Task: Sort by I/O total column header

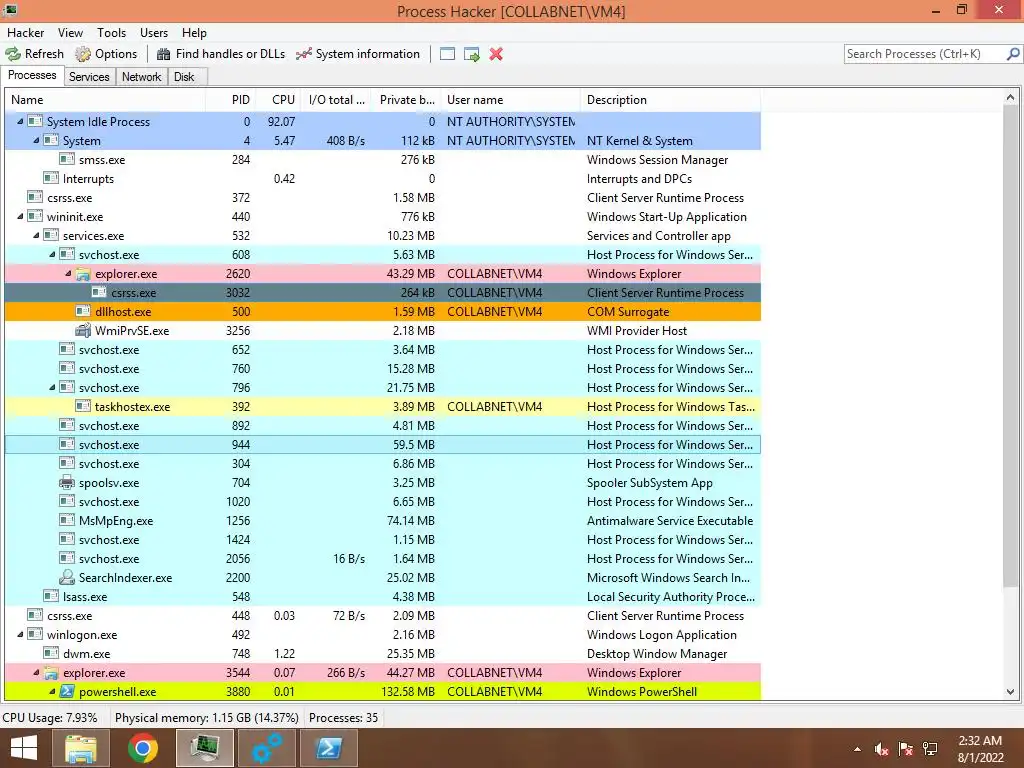Action: tap(336, 100)
